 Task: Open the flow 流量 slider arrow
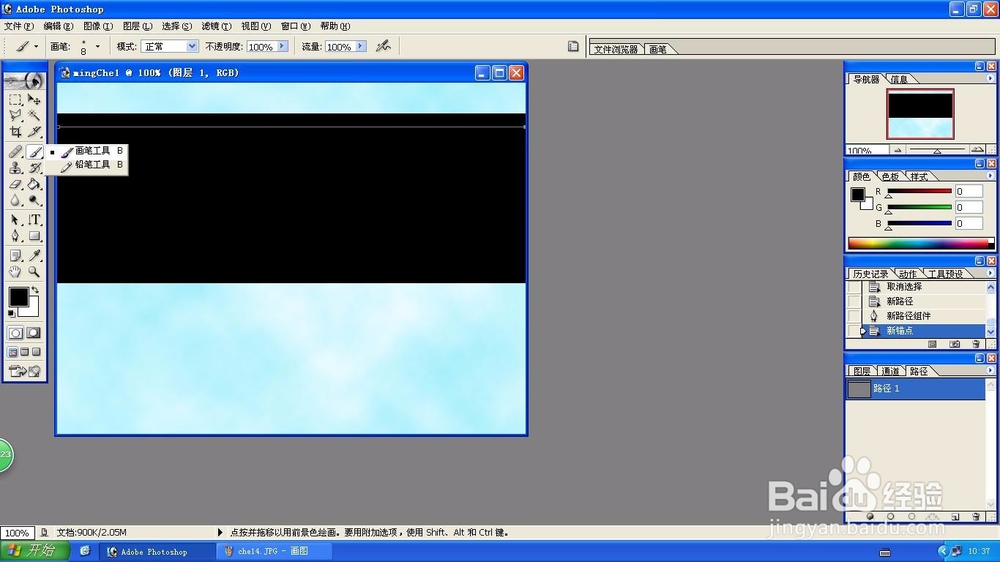coord(360,46)
